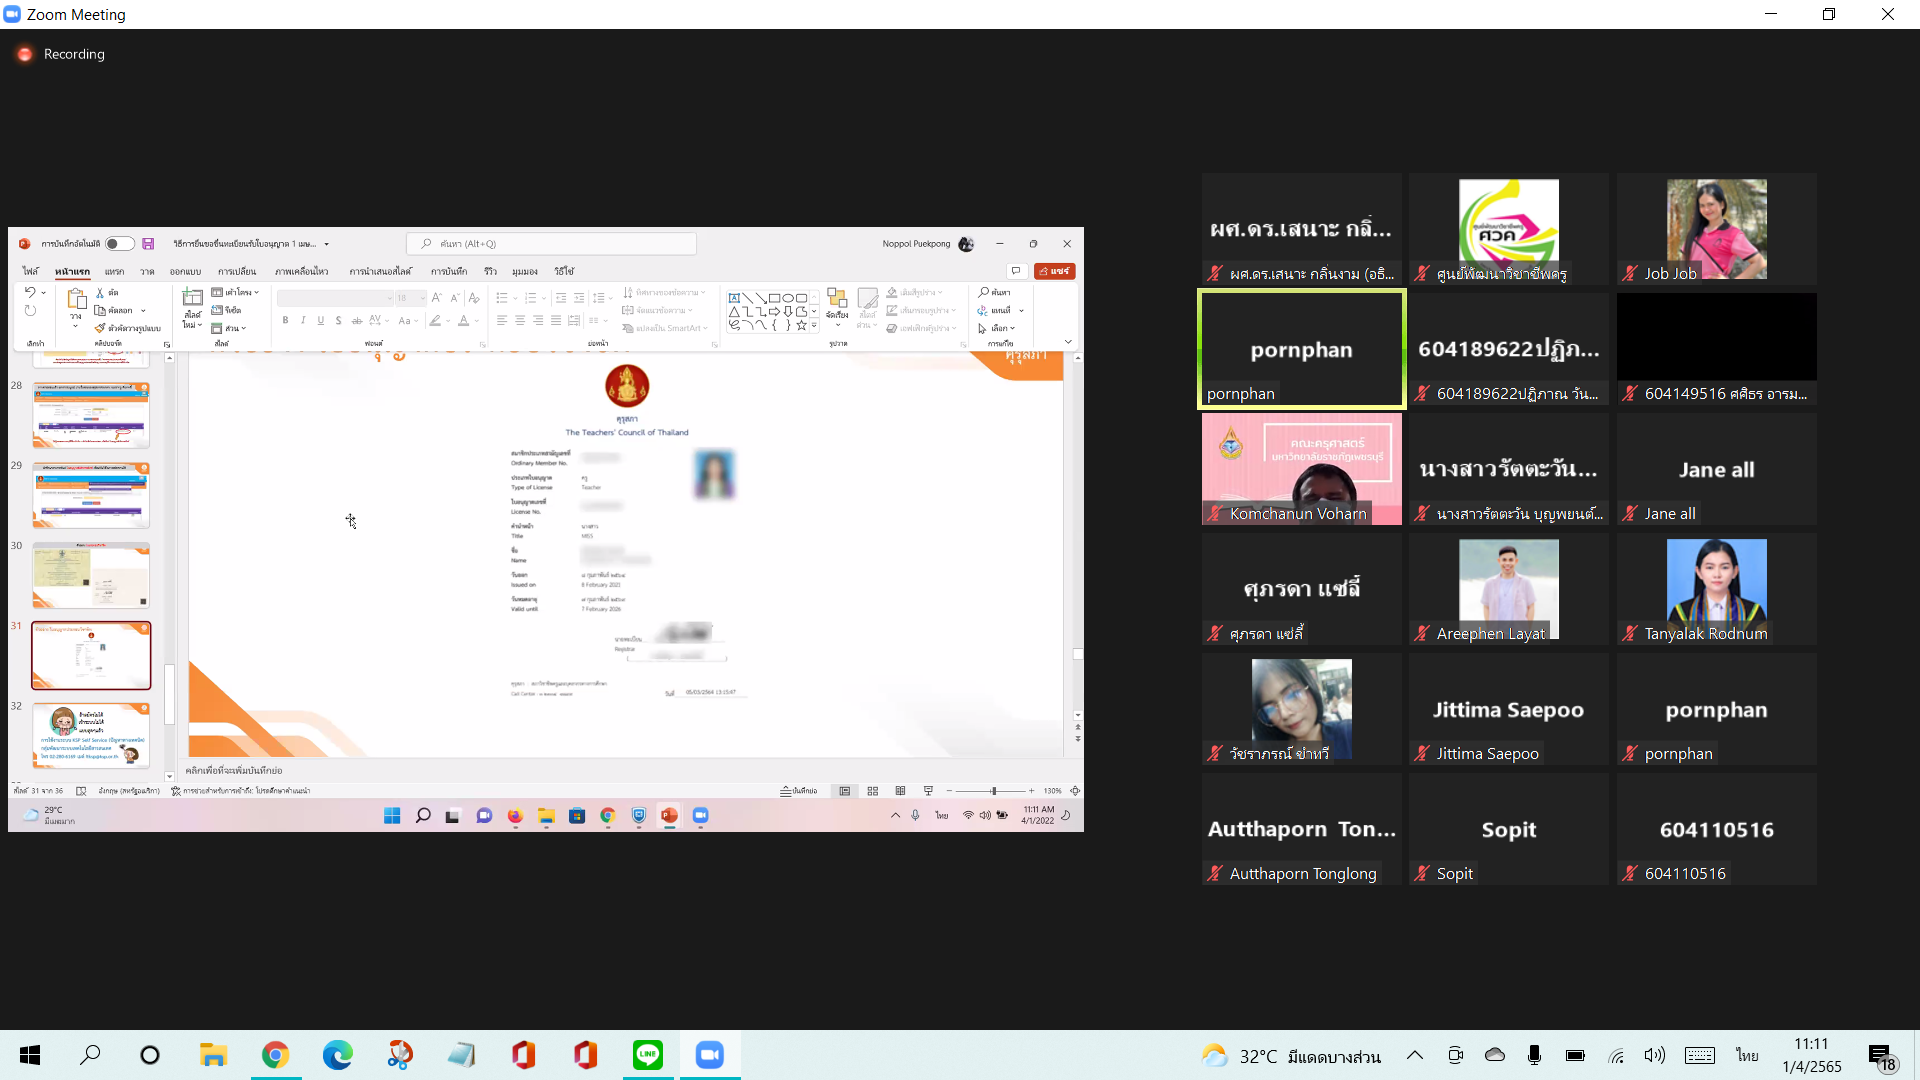This screenshot has width=1920, height=1080.
Task: Select slide 32 thumbnail in panel
Action: 91,735
